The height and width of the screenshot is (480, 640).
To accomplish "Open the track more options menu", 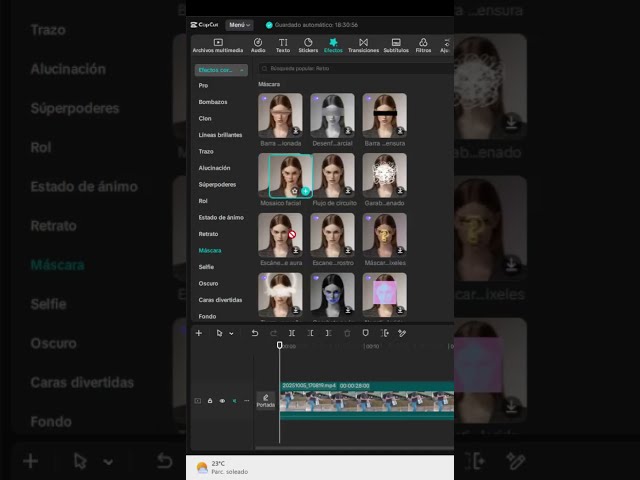I will (247, 401).
